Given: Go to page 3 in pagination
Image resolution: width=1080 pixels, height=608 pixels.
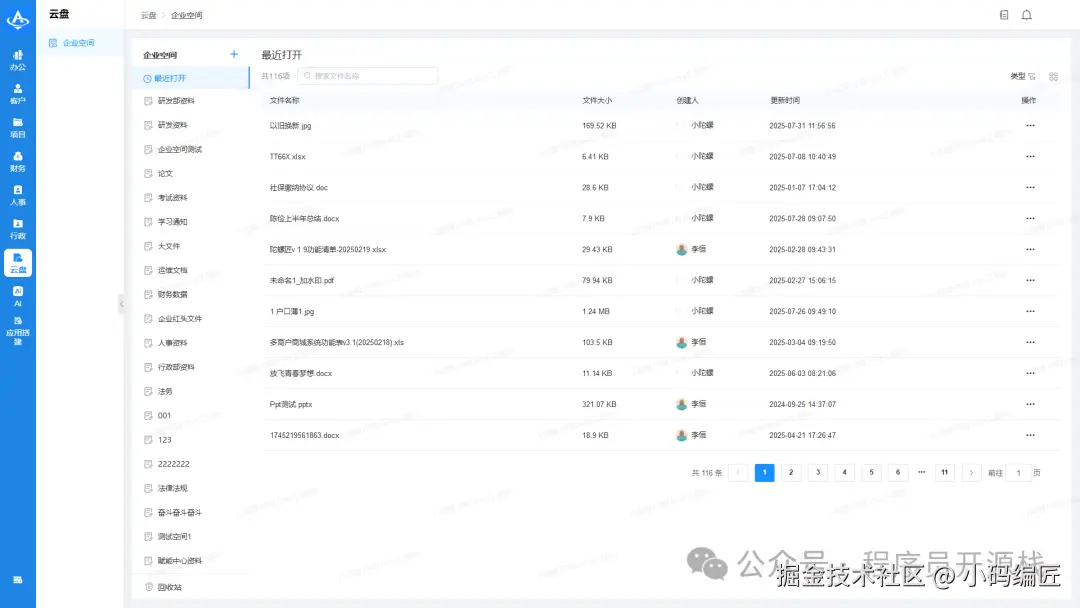Looking at the screenshot, I should [x=818, y=472].
